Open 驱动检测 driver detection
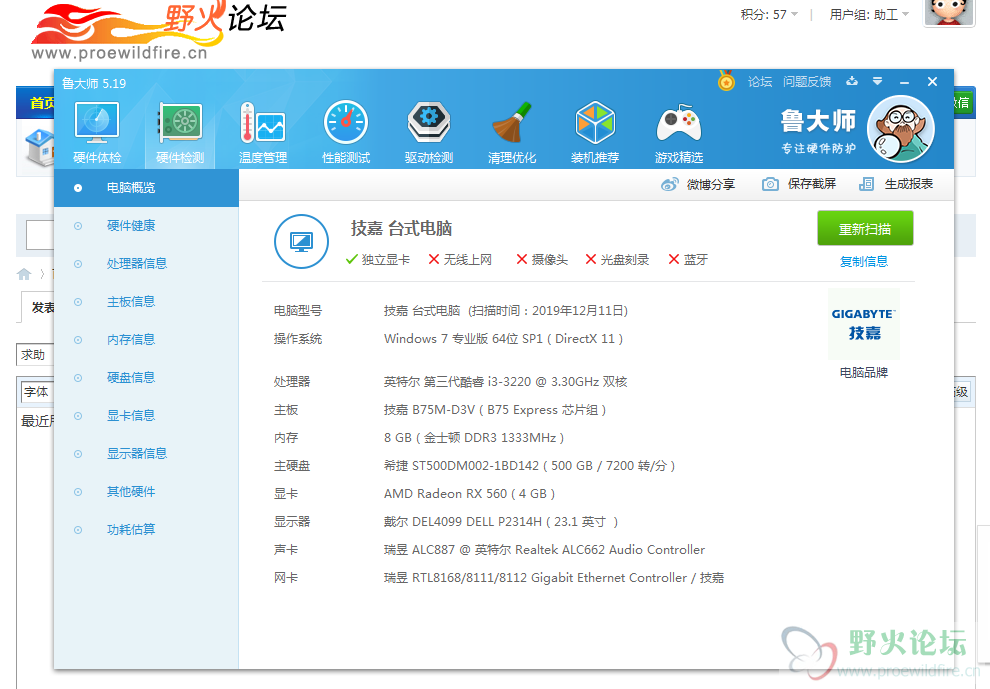 click(x=429, y=133)
